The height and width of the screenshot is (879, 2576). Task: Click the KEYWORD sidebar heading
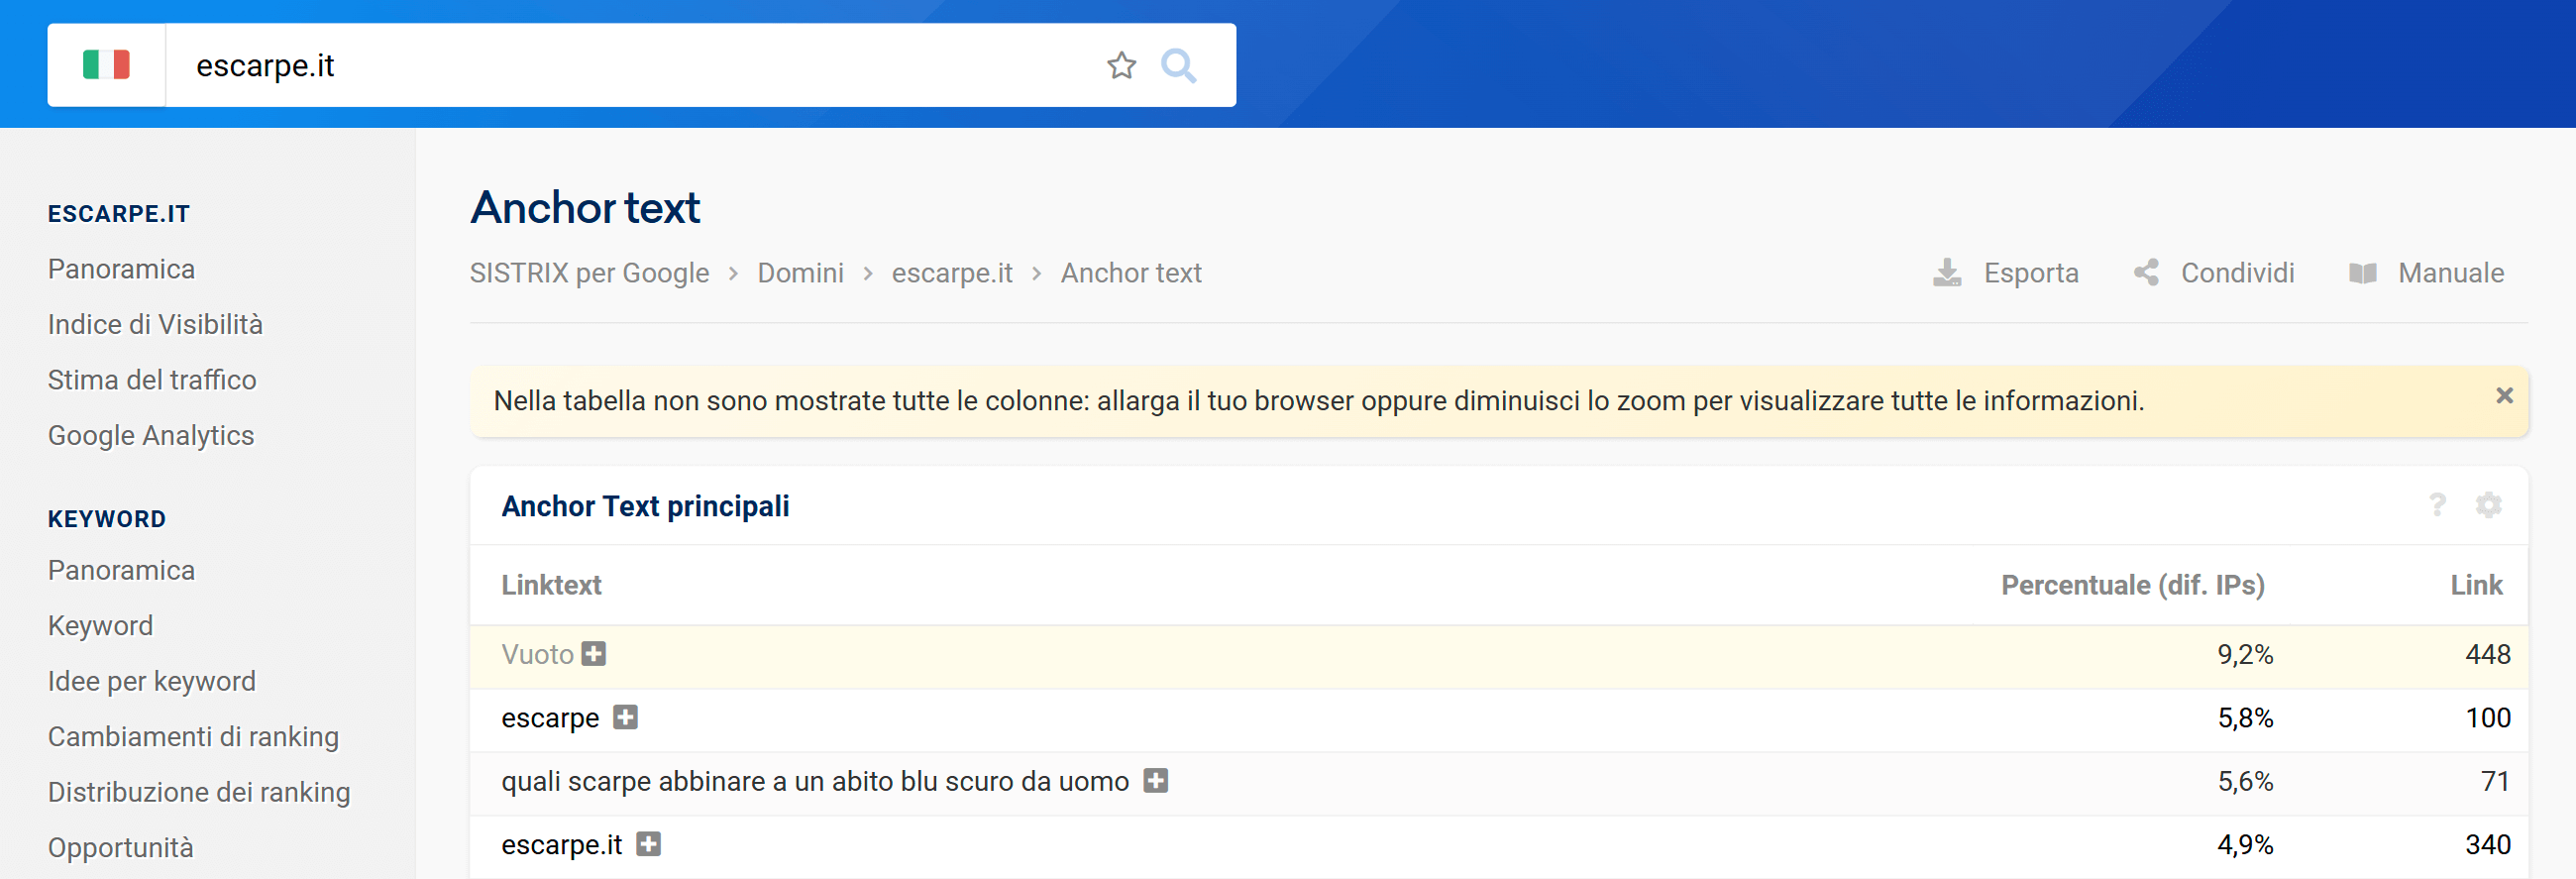[106, 519]
